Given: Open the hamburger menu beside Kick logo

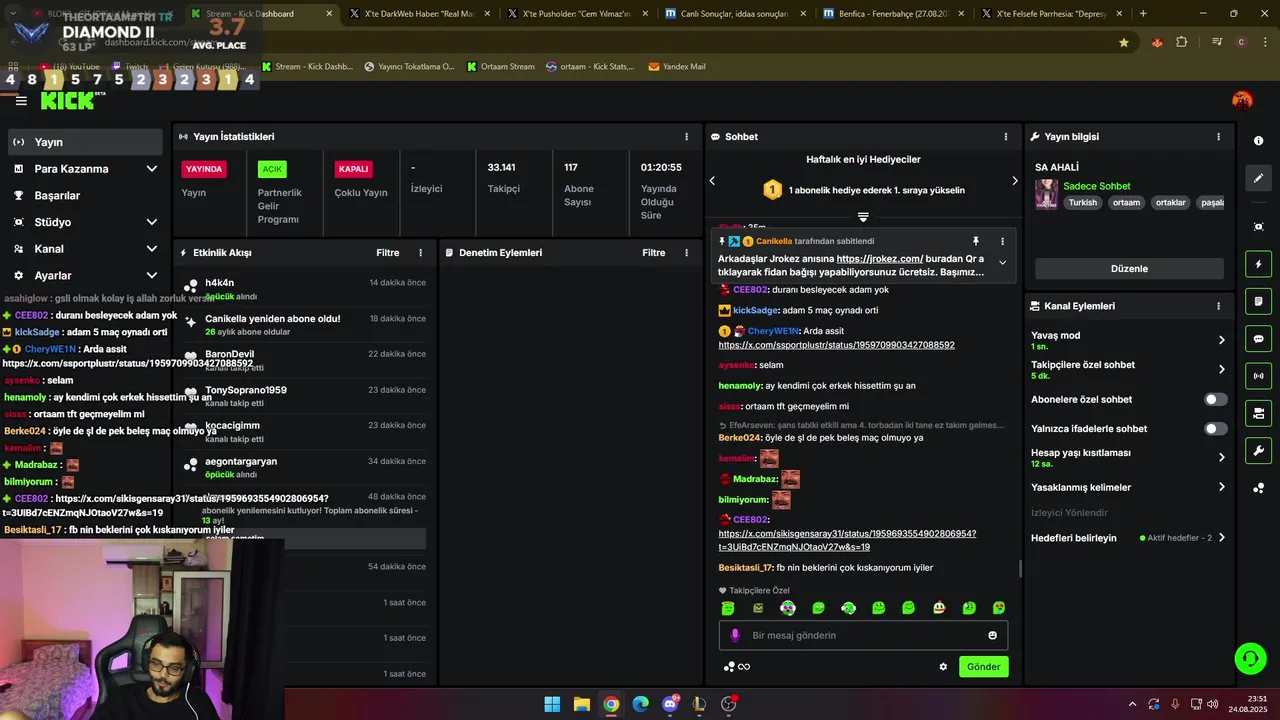Looking at the screenshot, I should click(21, 100).
